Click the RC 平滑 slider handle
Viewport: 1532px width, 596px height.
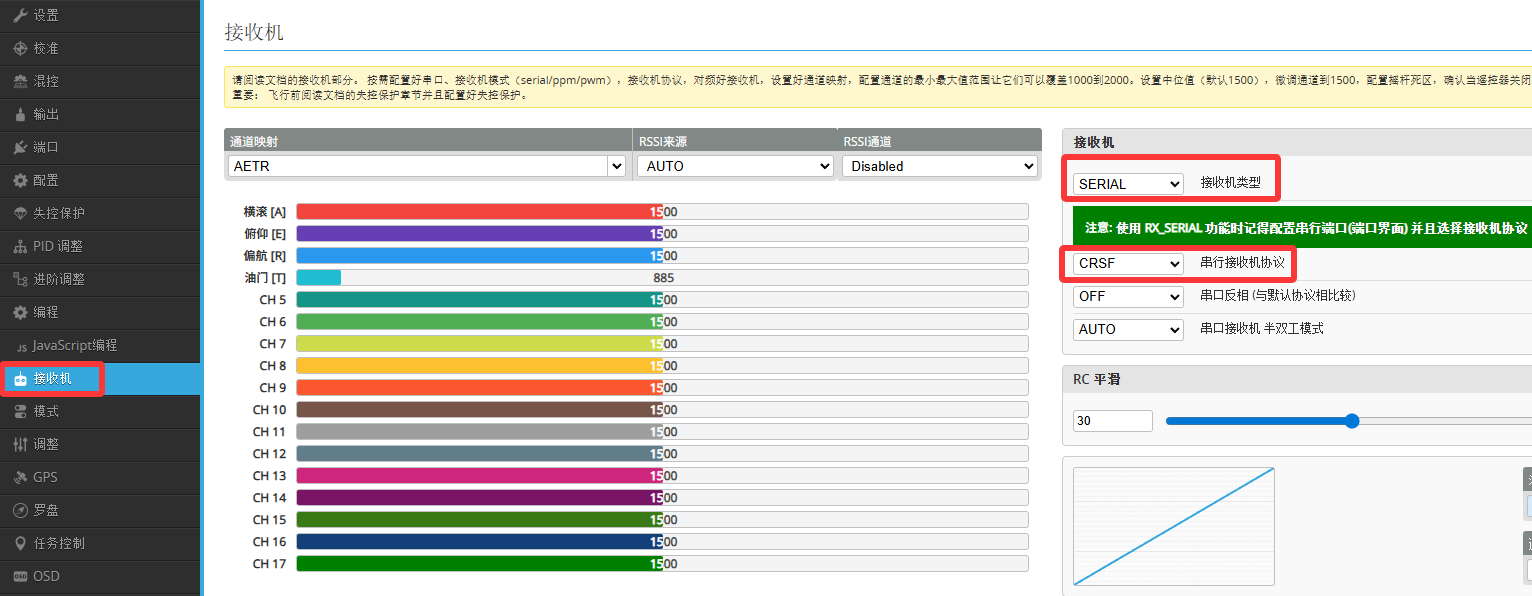(1352, 421)
